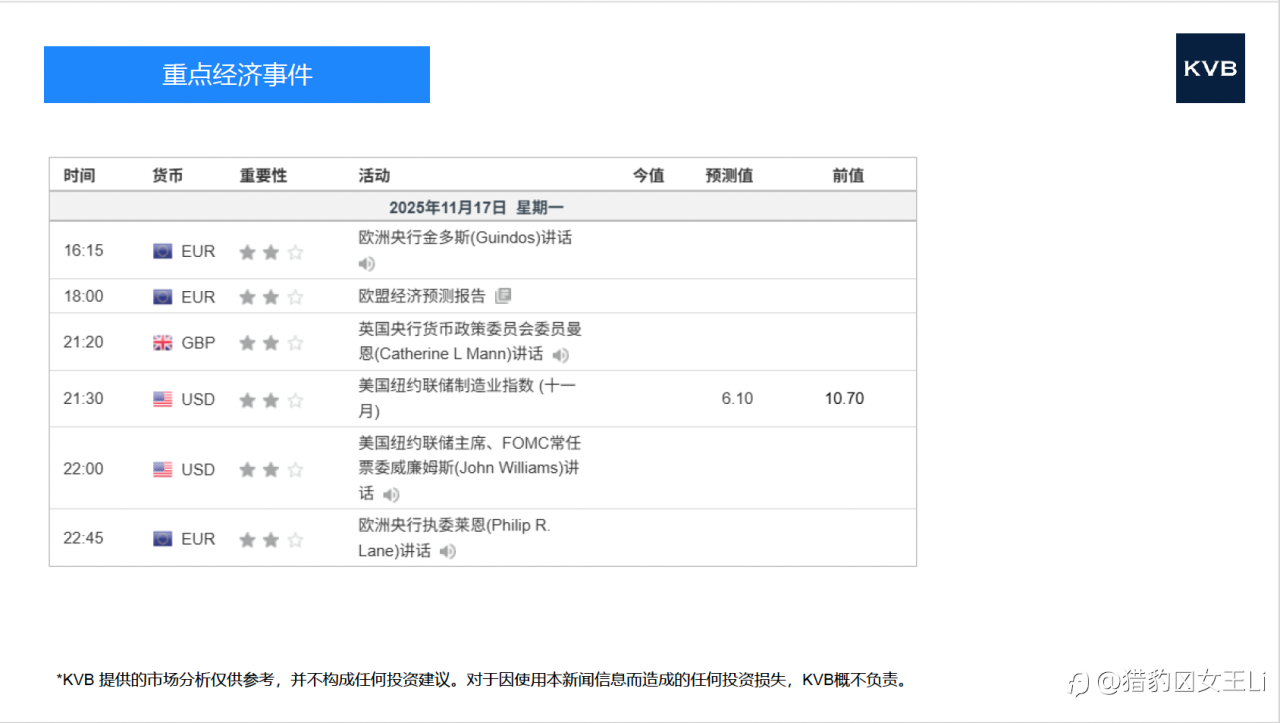Click the 重点经济事件 header banner
The image size is (1280, 723).
coord(237,75)
